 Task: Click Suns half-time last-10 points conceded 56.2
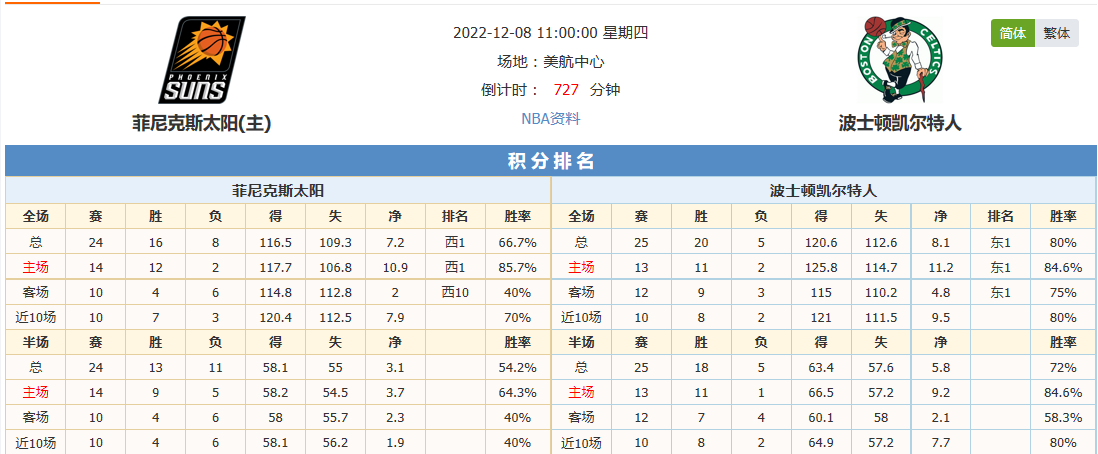[x=336, y=442]
